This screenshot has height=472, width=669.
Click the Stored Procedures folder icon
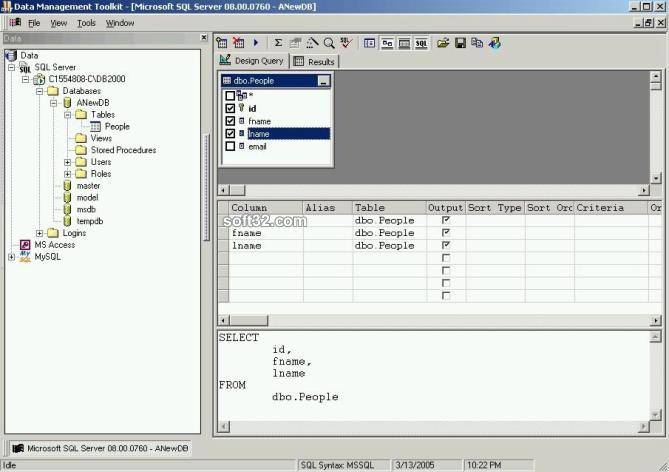point(81,150)
